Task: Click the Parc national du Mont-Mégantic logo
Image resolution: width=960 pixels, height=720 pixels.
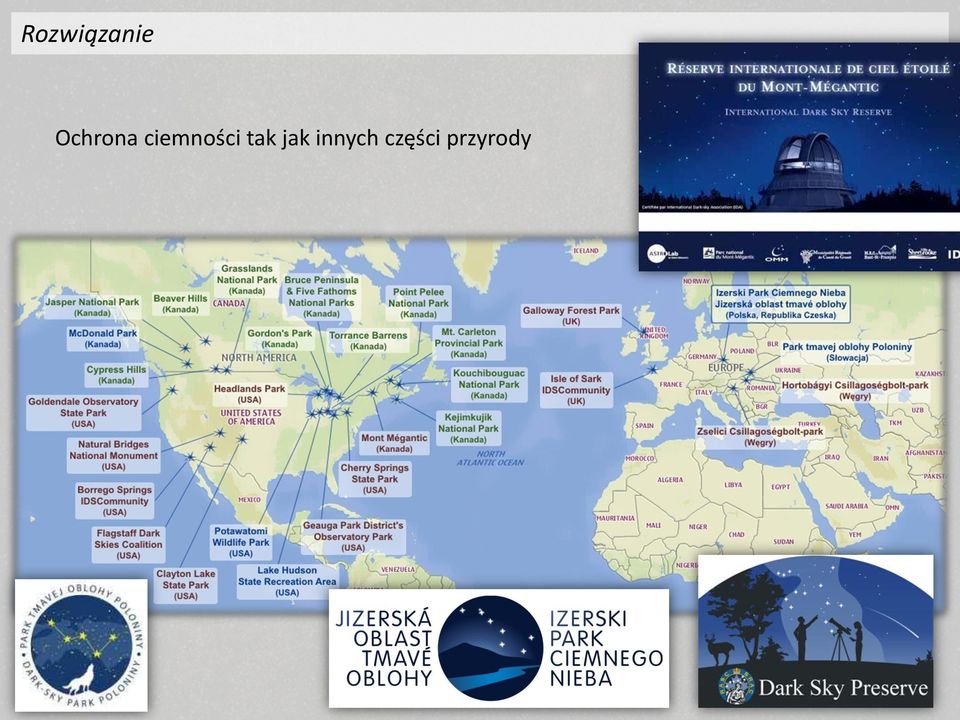Action: pos(728,253)
